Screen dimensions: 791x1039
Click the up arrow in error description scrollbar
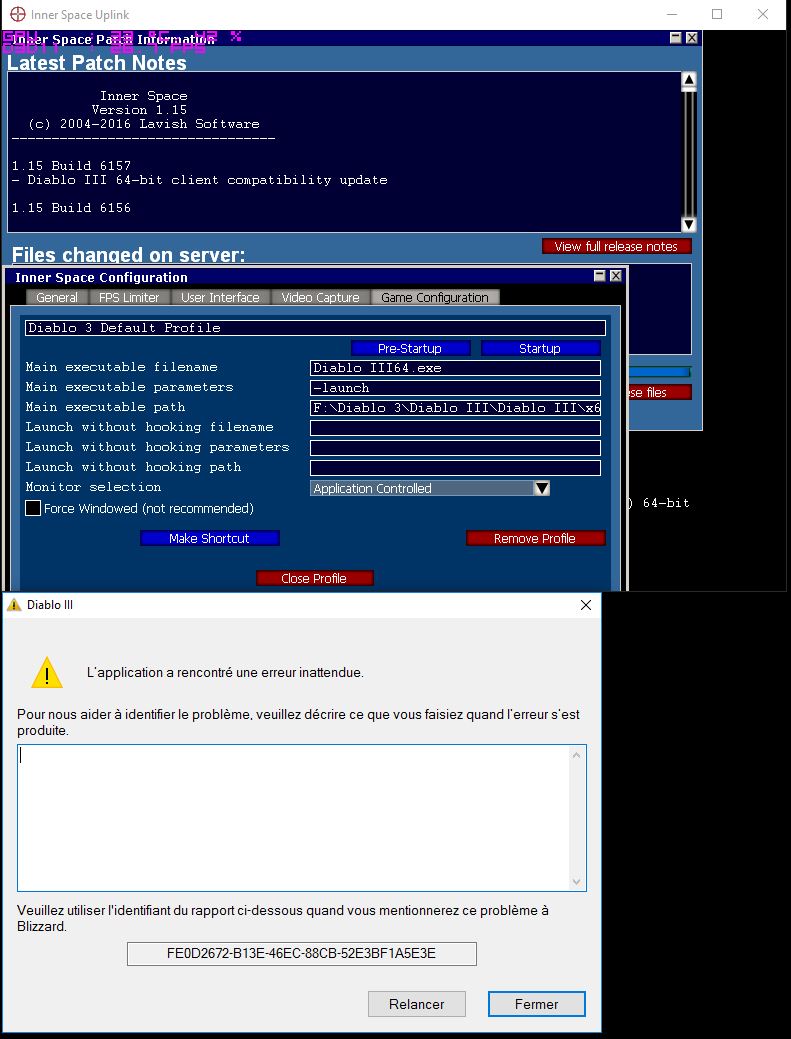(x=576, y=755)
